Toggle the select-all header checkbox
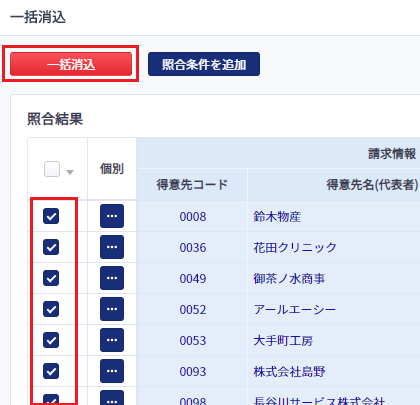 point(52,169)
